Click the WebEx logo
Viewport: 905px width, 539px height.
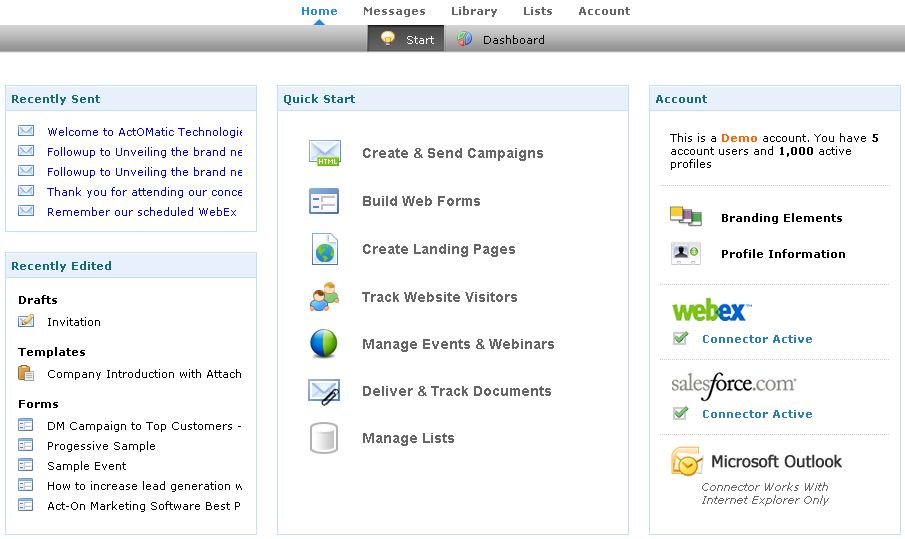712,310
